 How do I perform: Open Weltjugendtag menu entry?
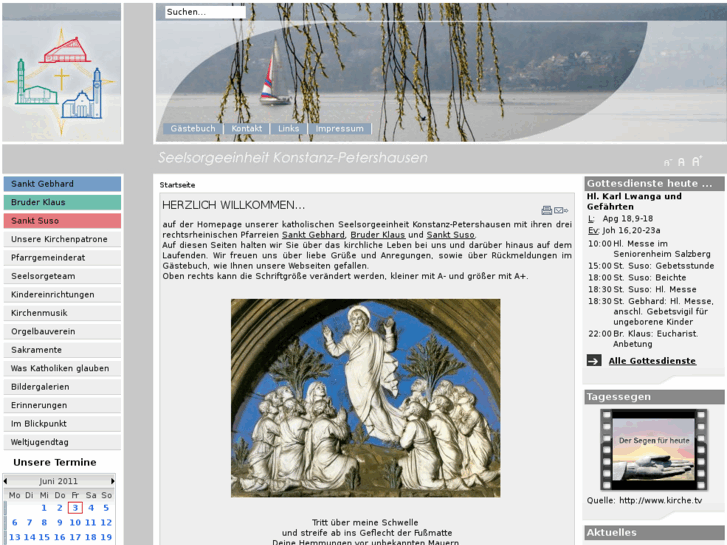point(62,442)
